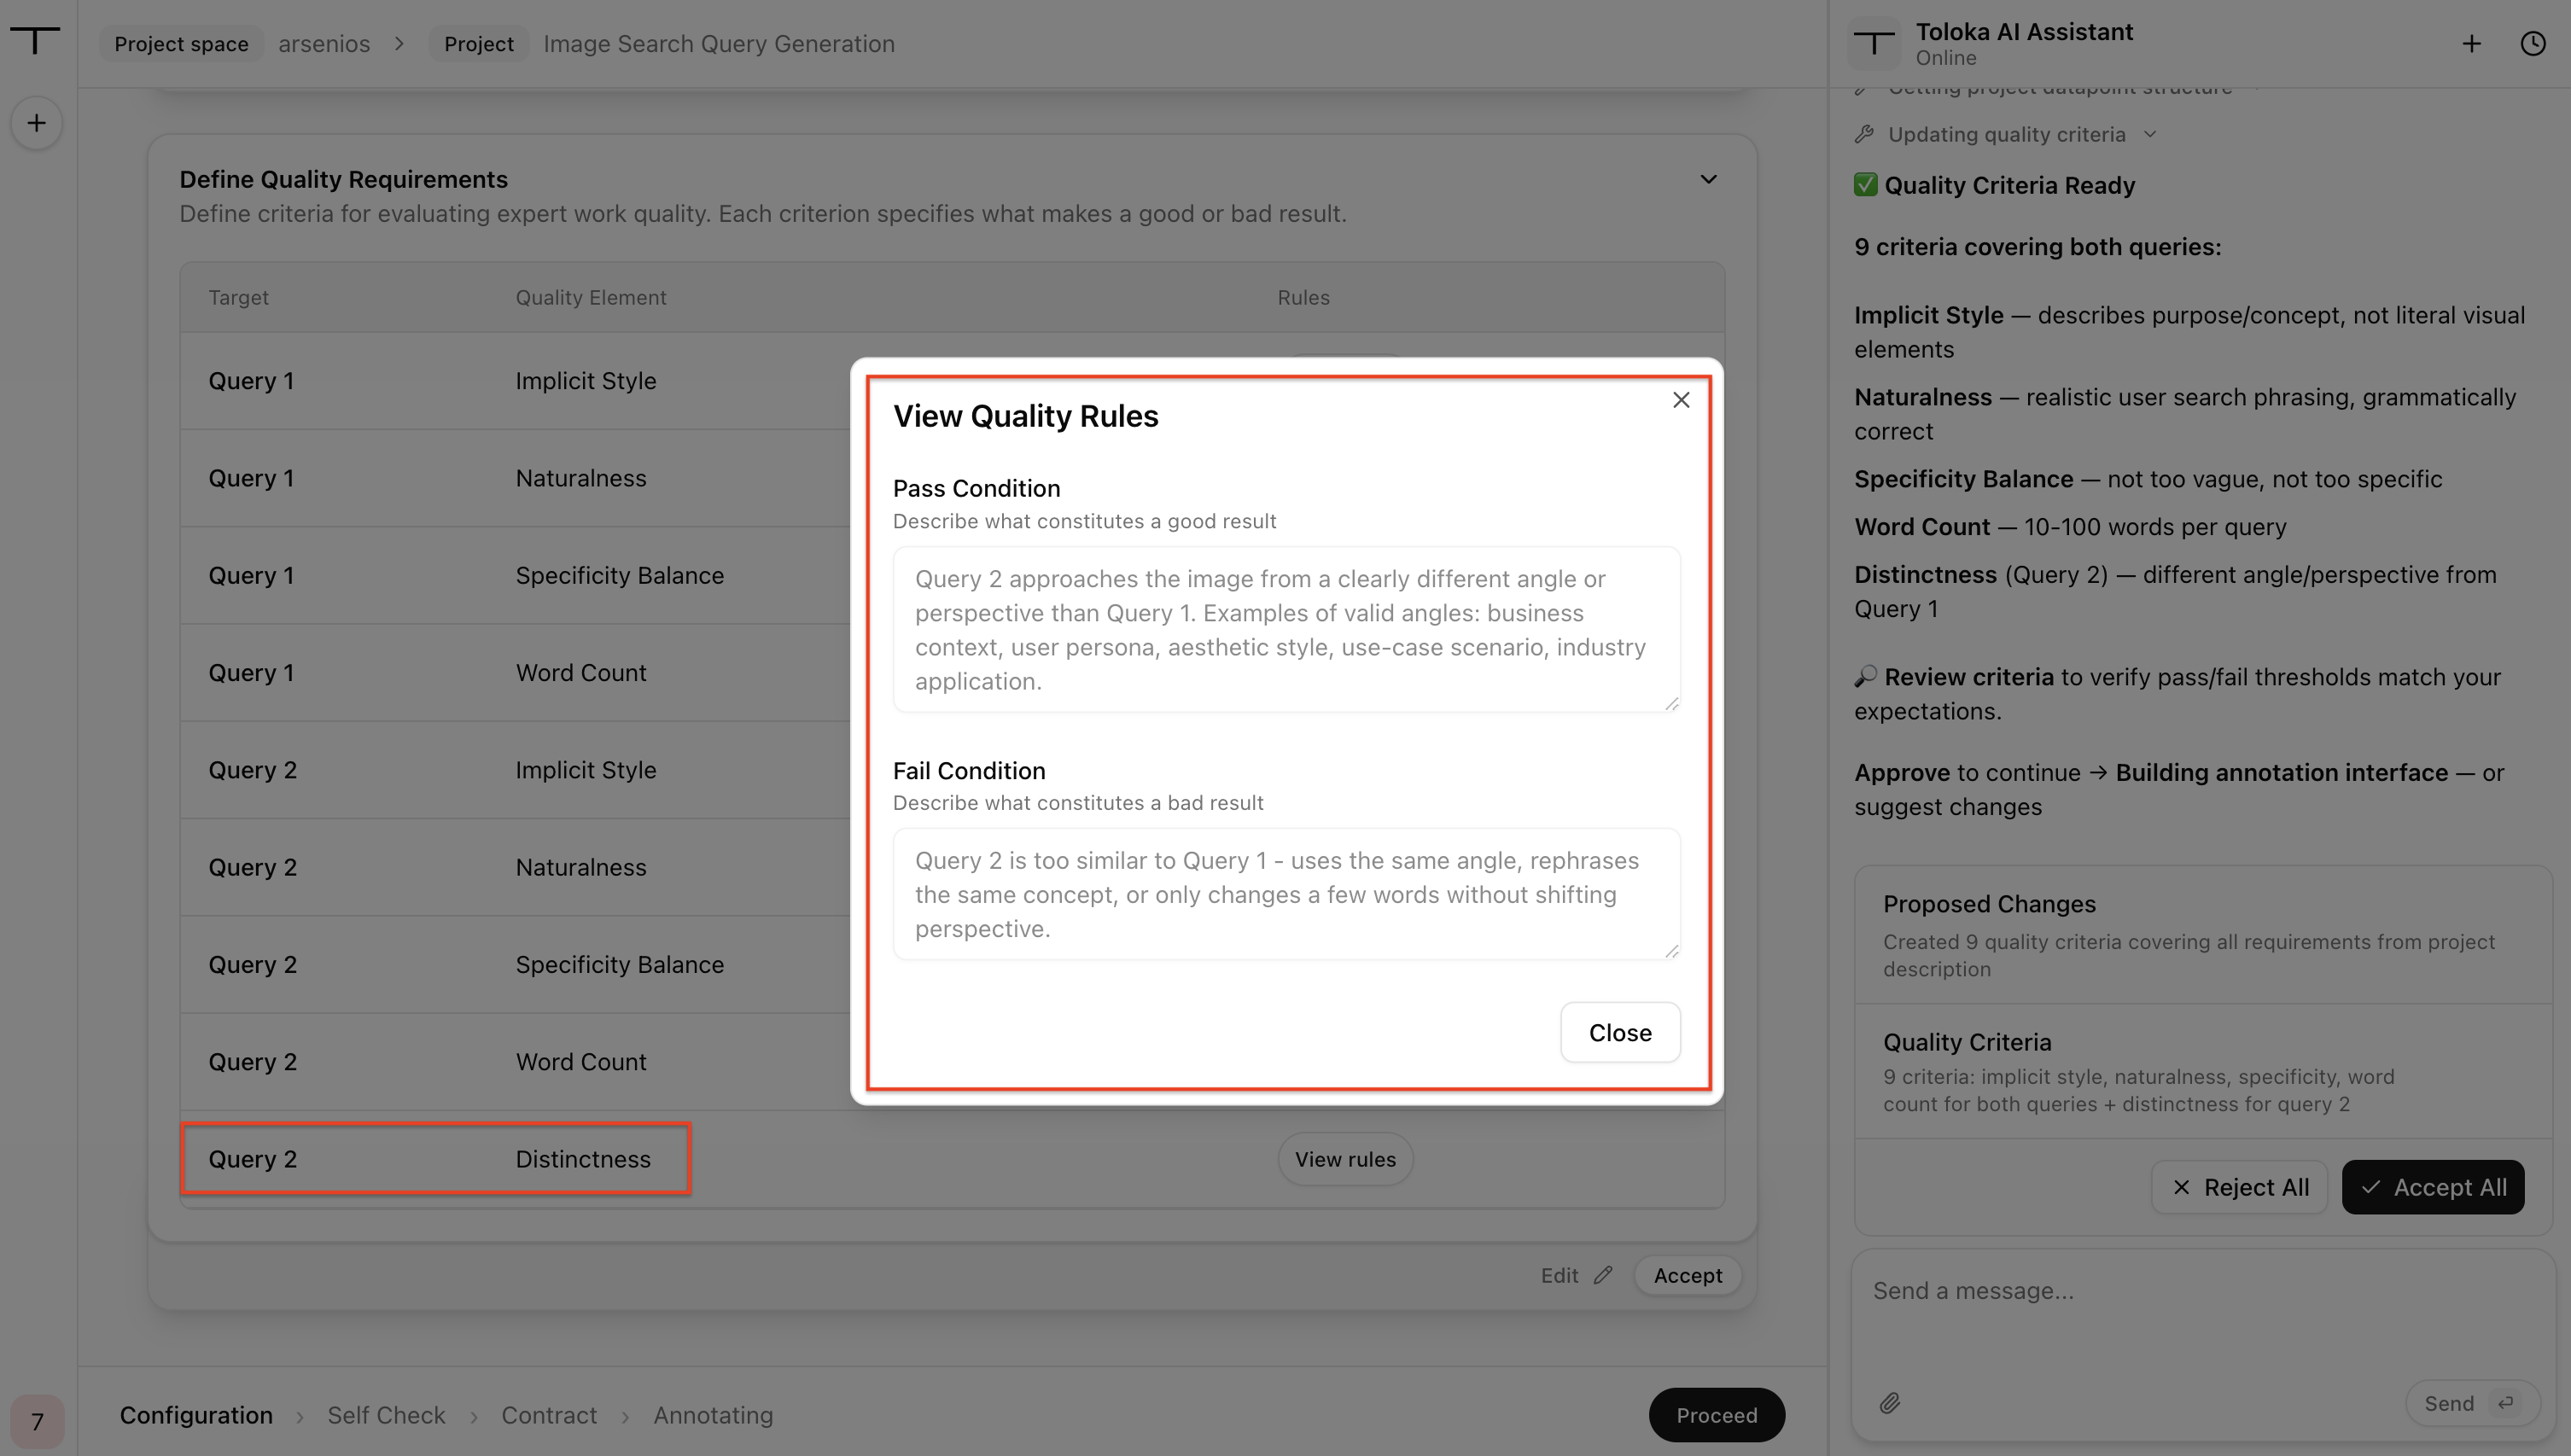Screen dimensions: 2571x1456
Task: Click the Proposed Changes heading
Action: pos(1989,904)
